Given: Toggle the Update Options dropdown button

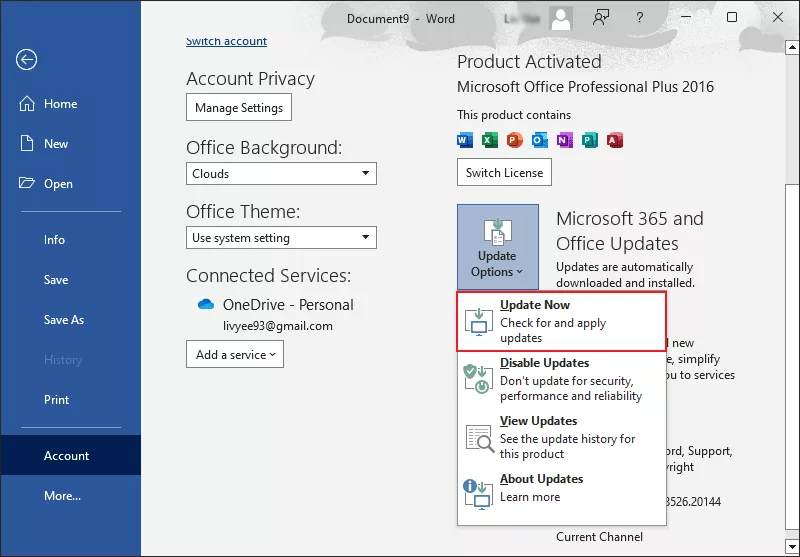Looking at the screenshot, I should tap(497, 247).
